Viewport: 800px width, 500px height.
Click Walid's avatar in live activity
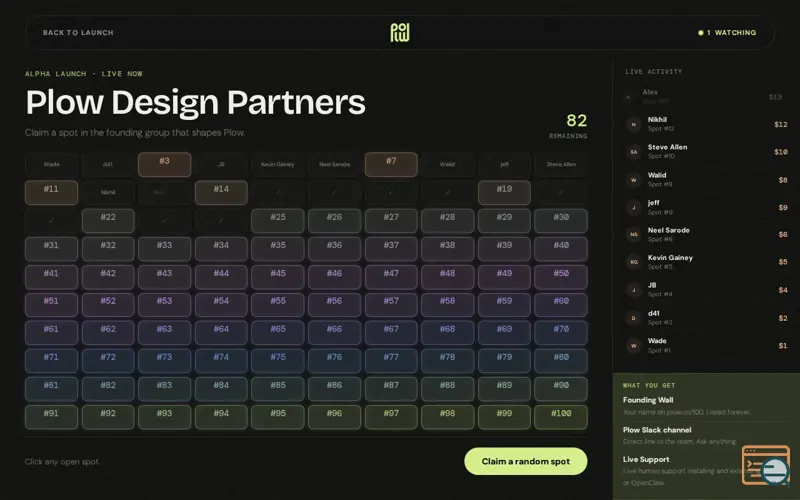click(633, 180)
